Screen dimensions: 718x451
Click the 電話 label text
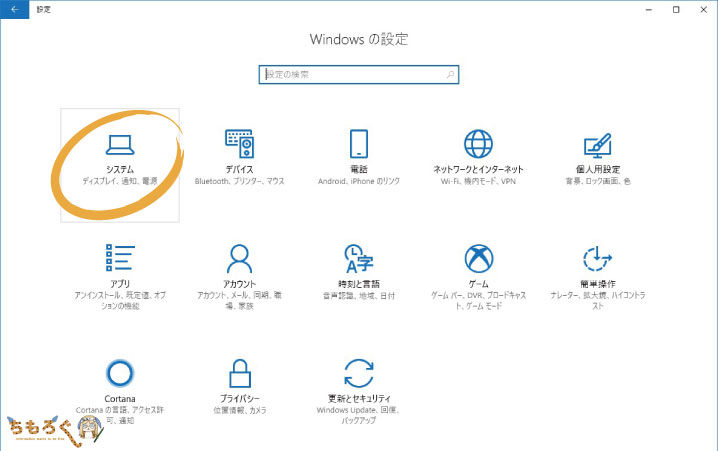[x=359, y=169]
